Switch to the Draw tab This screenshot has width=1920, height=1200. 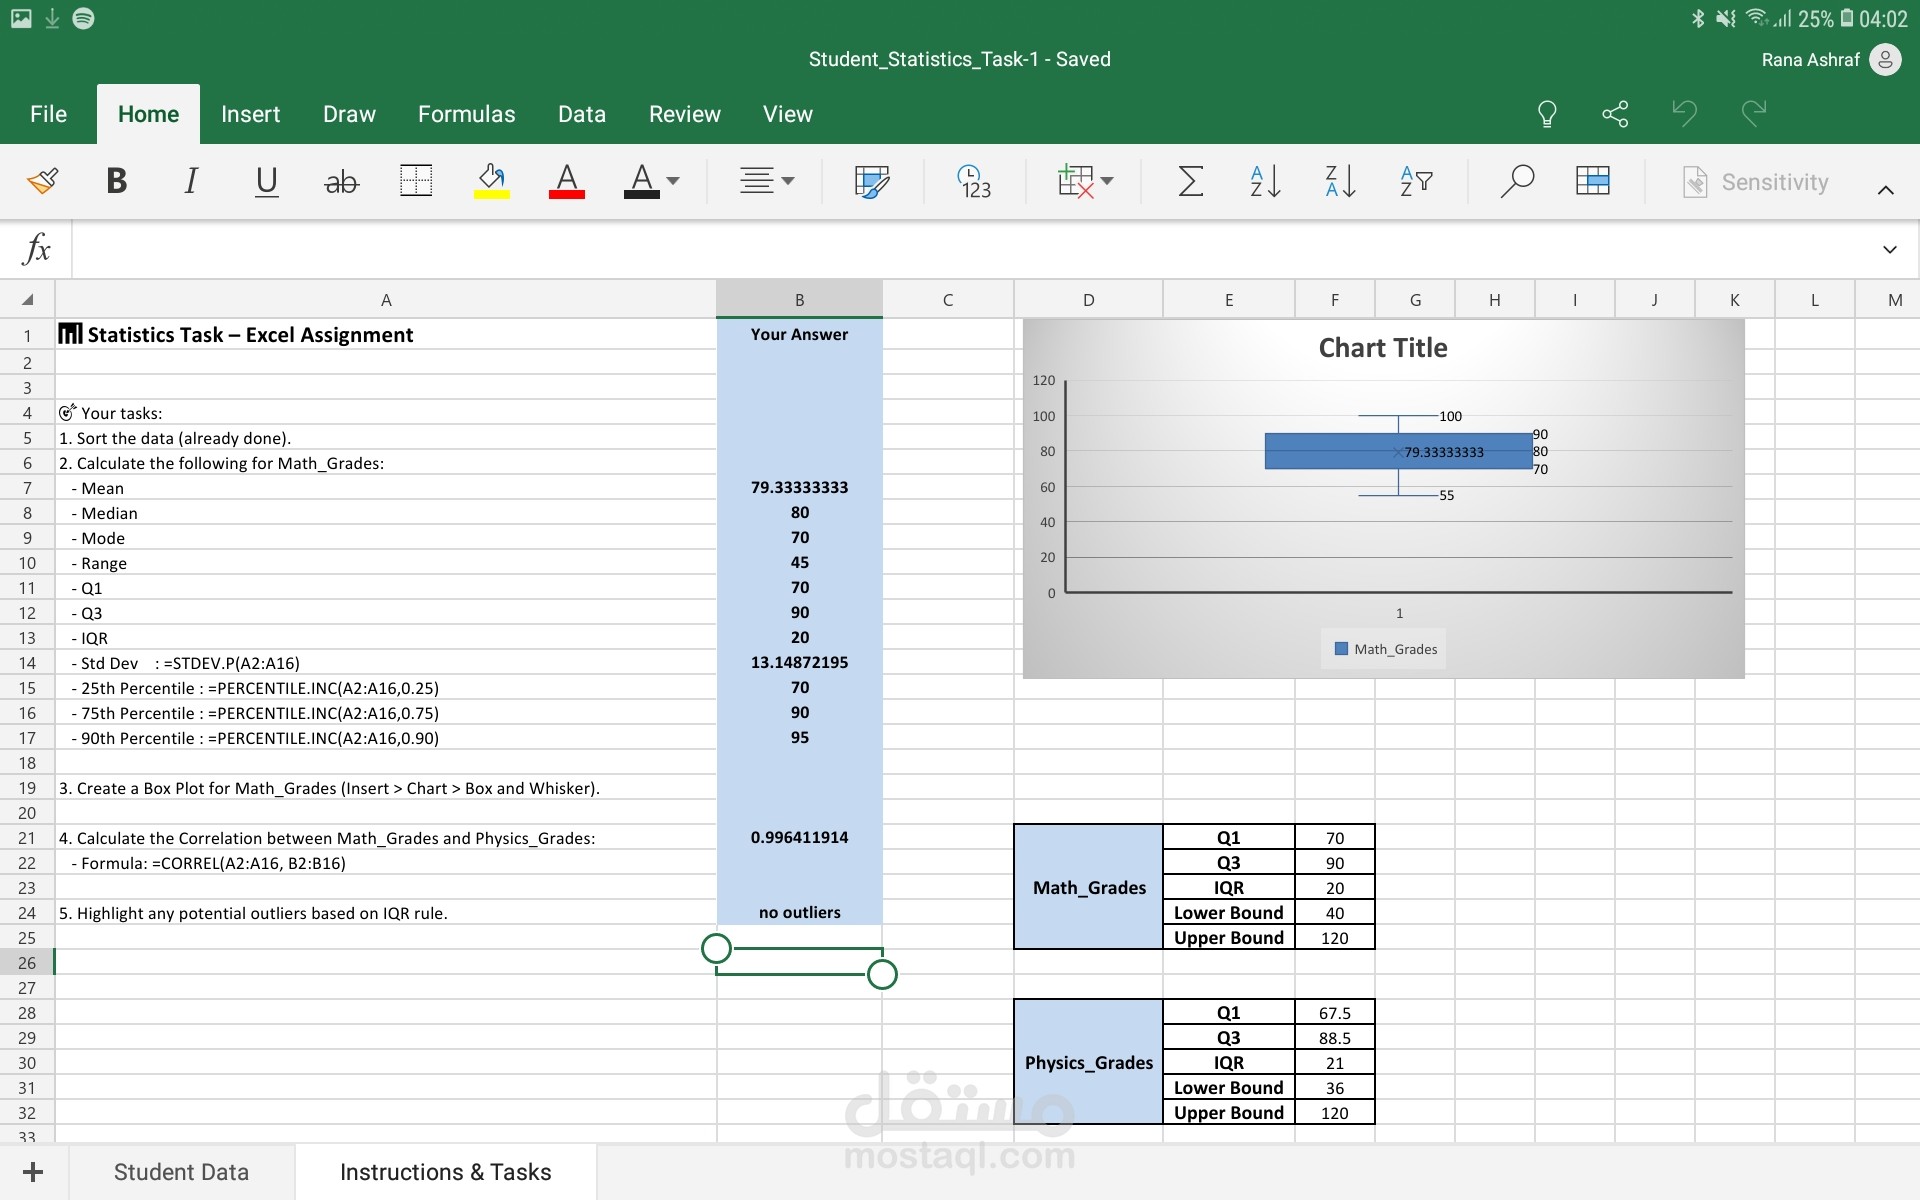pos(349,114)
